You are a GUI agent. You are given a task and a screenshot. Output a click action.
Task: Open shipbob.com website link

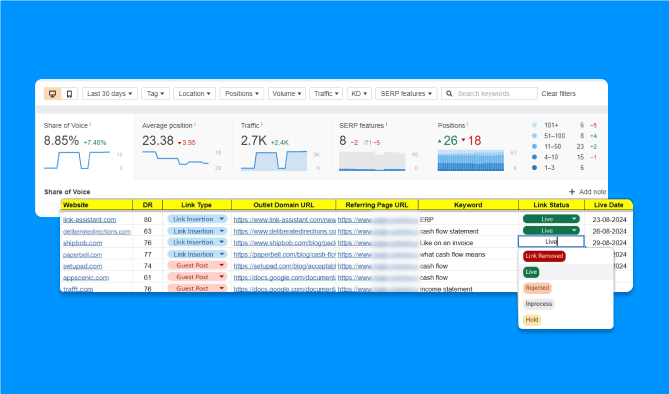pos(83,243)
